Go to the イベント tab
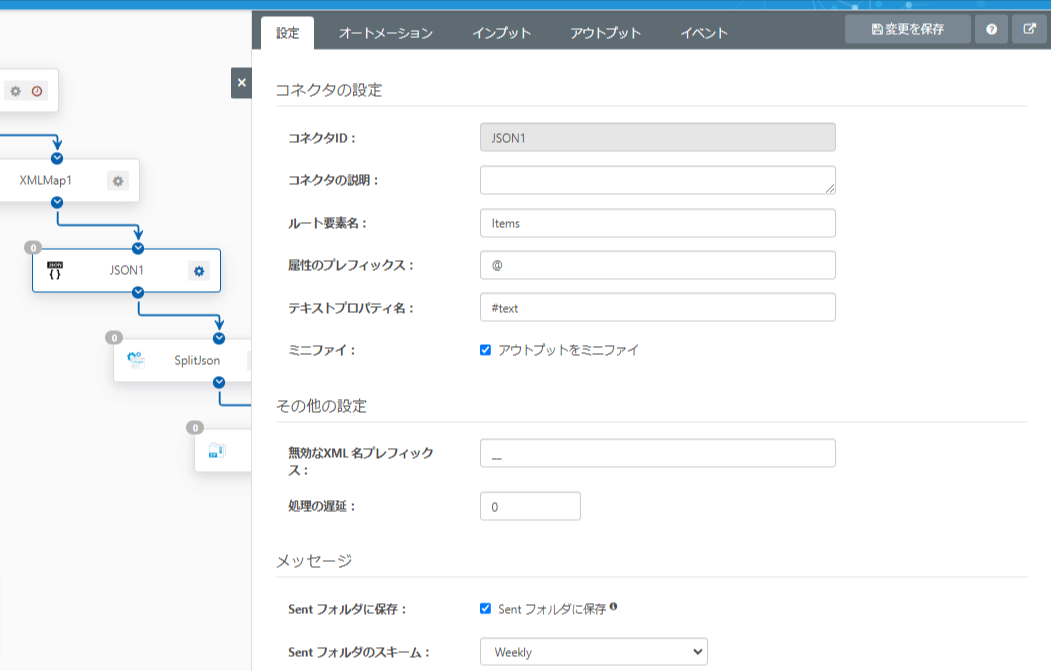1051x671 pixels. pos(704,33)
